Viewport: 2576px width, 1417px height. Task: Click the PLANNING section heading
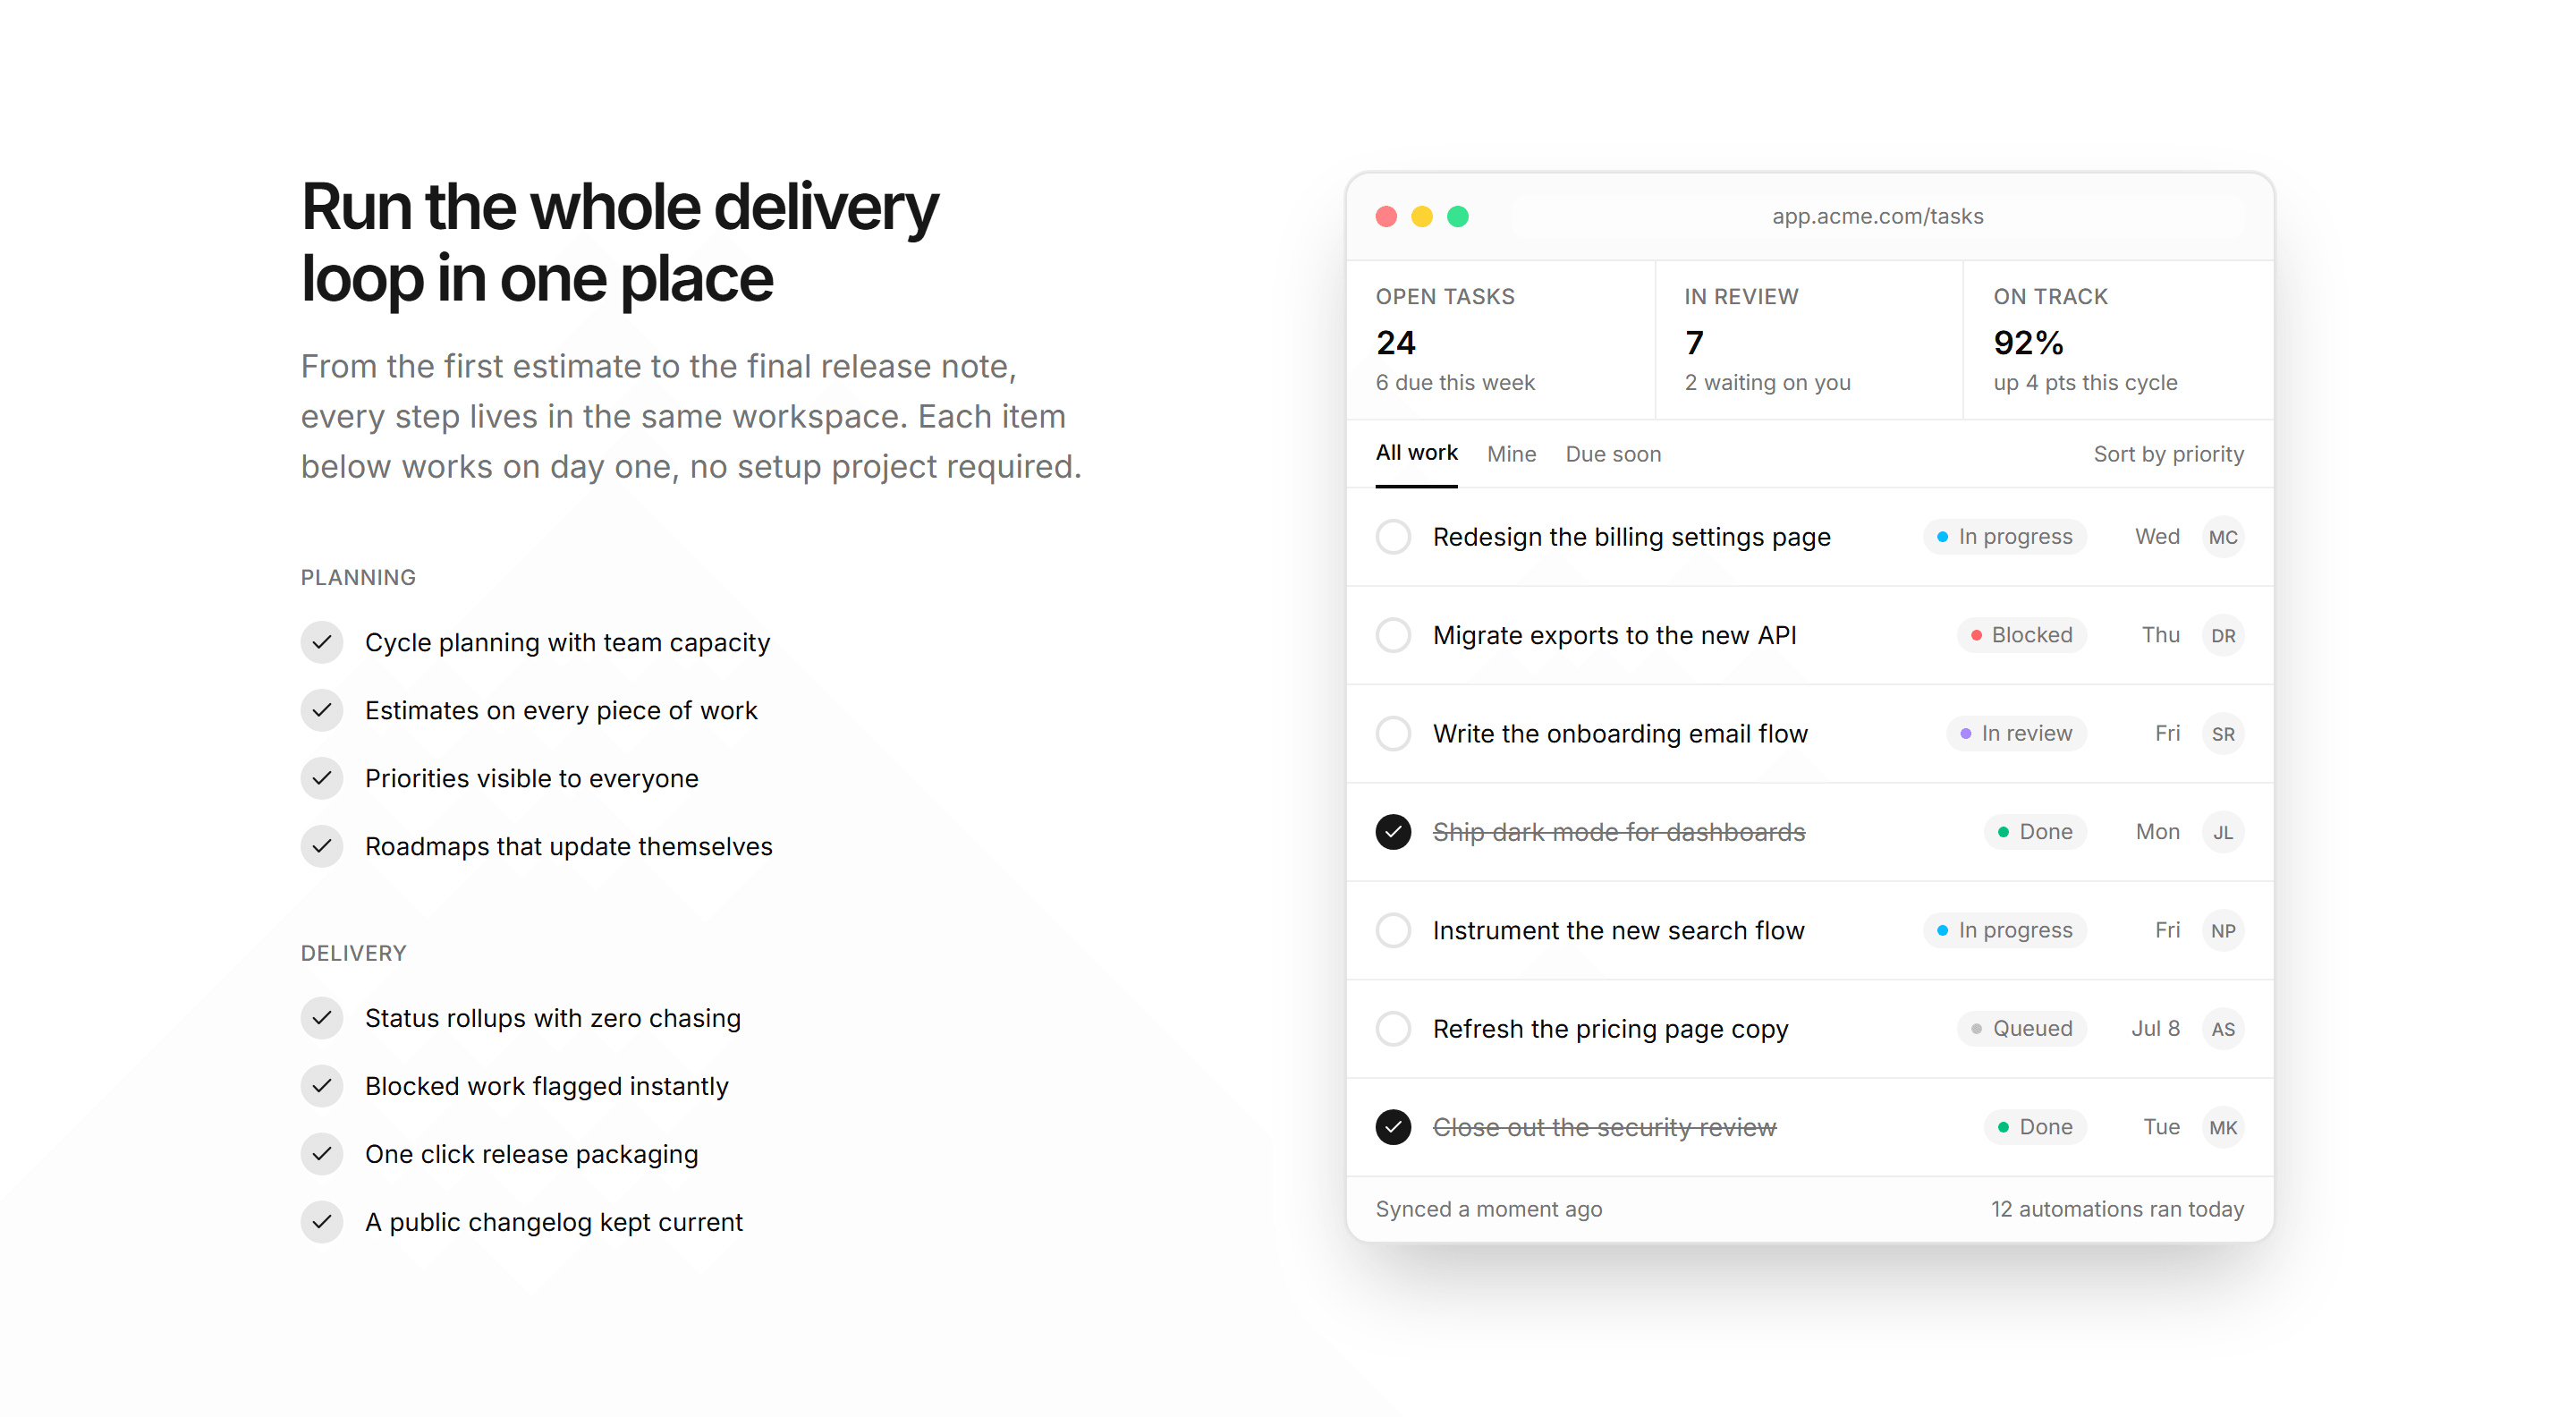(358, 577)
